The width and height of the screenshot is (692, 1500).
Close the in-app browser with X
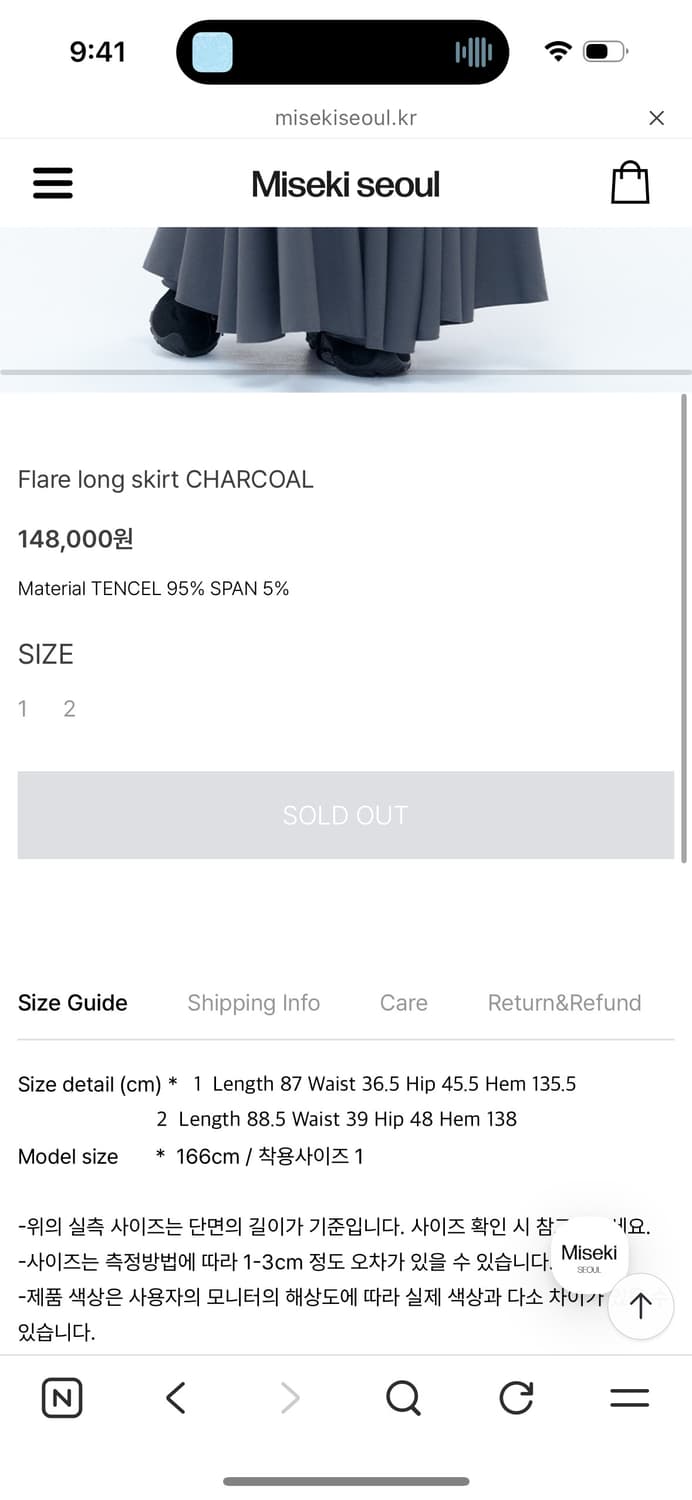pyautogui.click(x=656, y=118)
